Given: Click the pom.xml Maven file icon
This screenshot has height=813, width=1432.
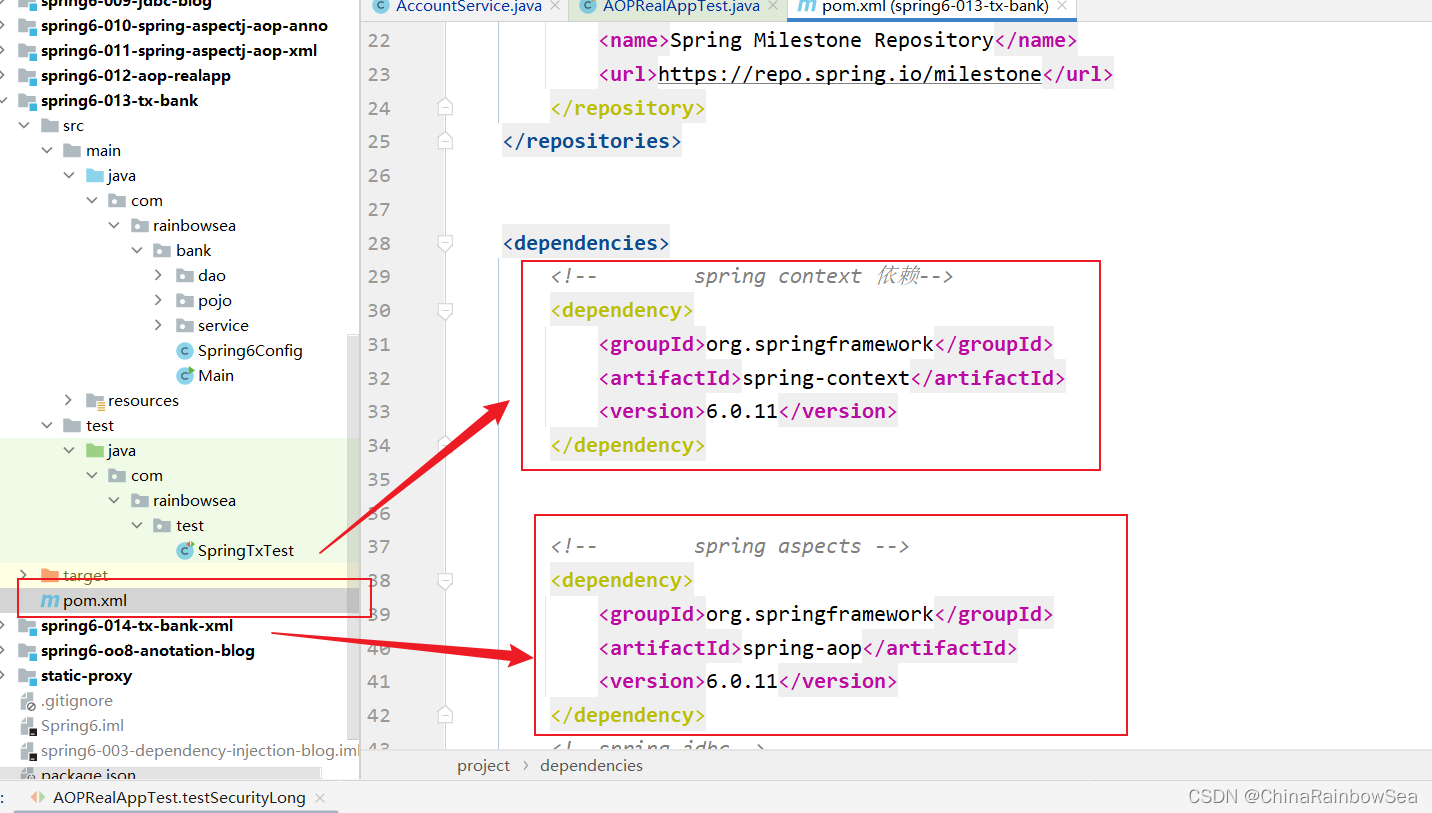Looking at the screenshot, I should click(49, 600).
